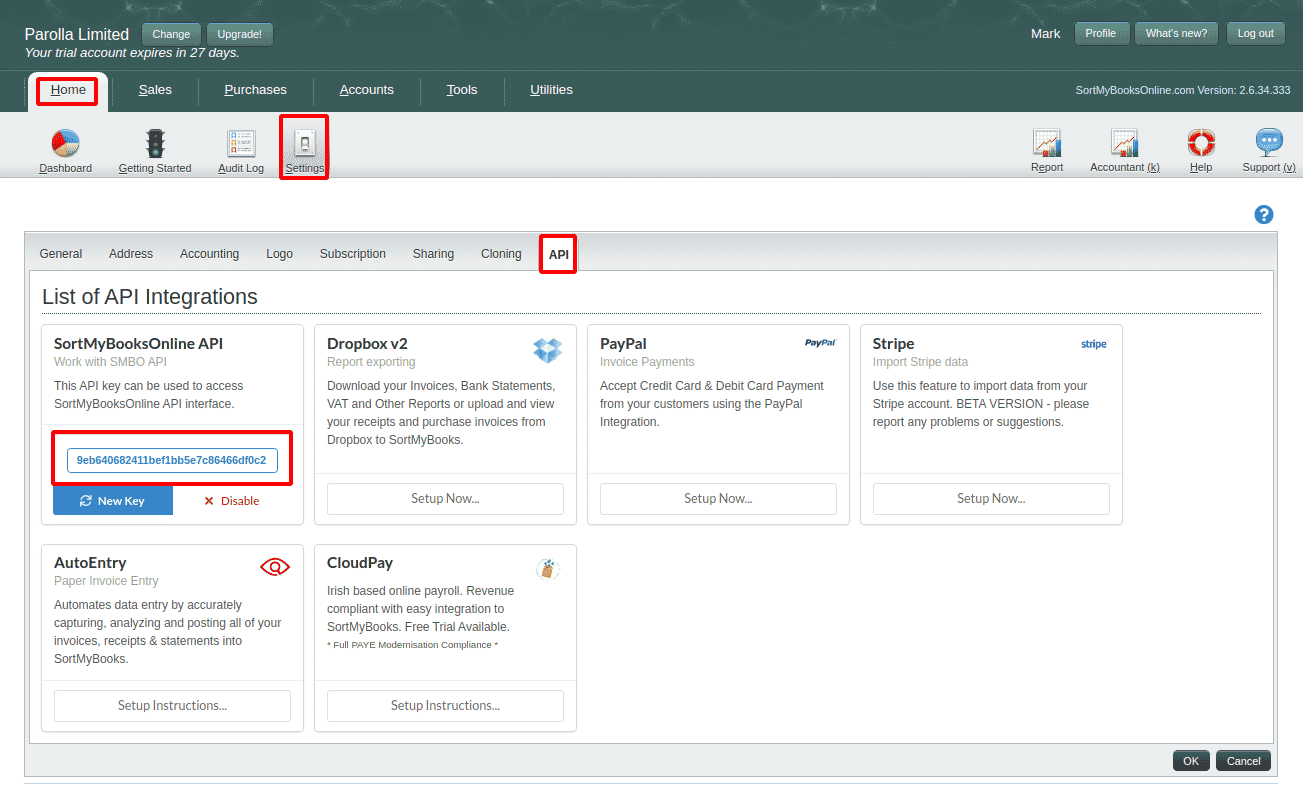Click the SortMyBooksOnline.com version text
Viewport: 1303px width, 797px height.
pos(1183,90)
